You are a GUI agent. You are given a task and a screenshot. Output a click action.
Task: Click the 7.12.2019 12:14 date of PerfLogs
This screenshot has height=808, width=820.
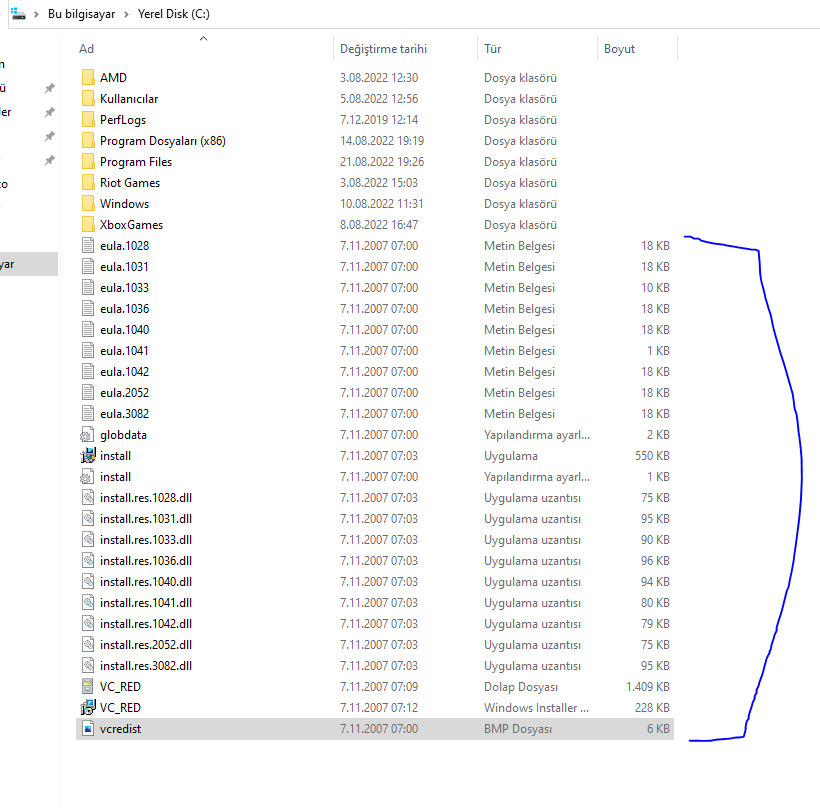[x=379, y=120]
